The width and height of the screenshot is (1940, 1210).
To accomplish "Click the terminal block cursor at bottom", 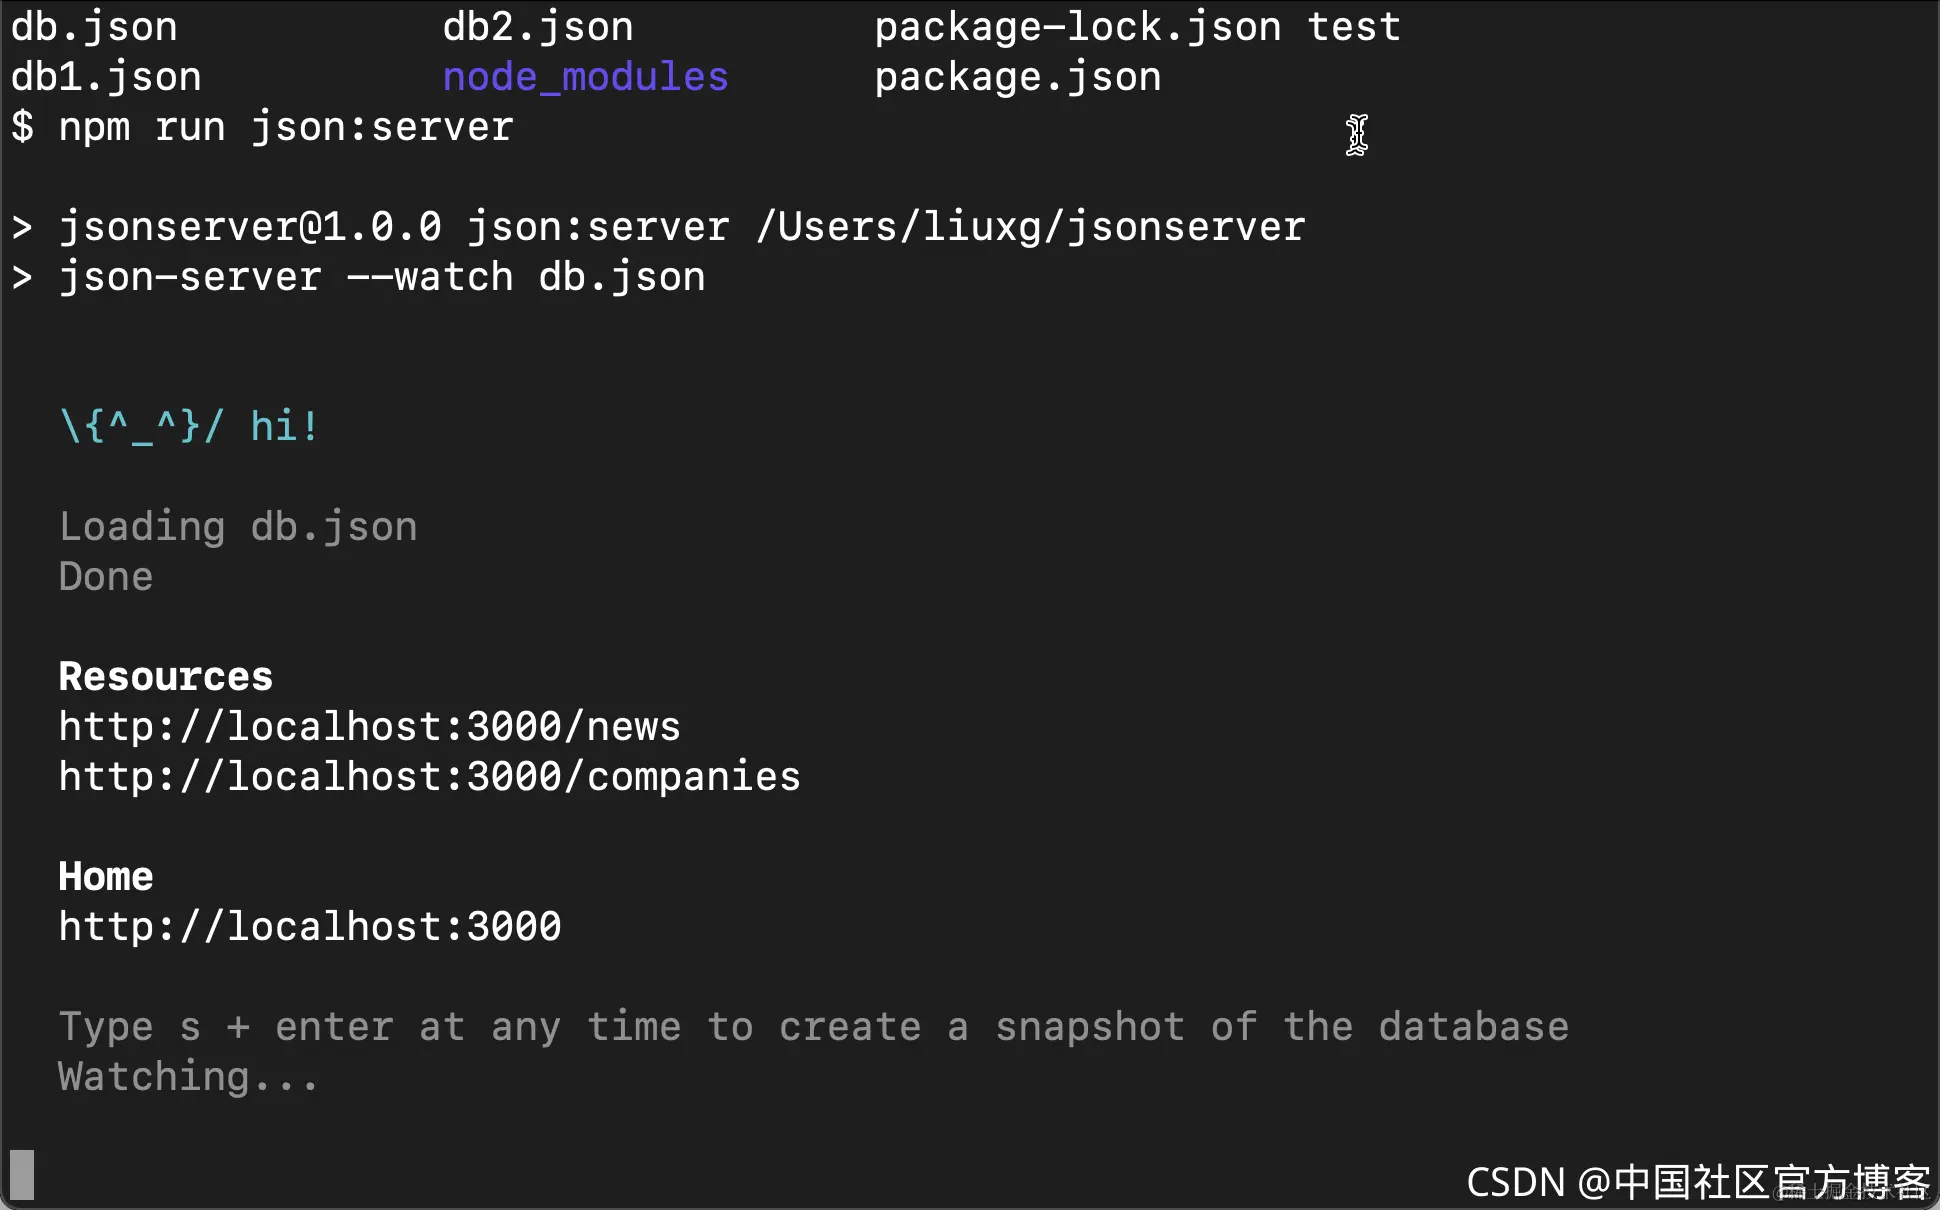I will 22,1174.
